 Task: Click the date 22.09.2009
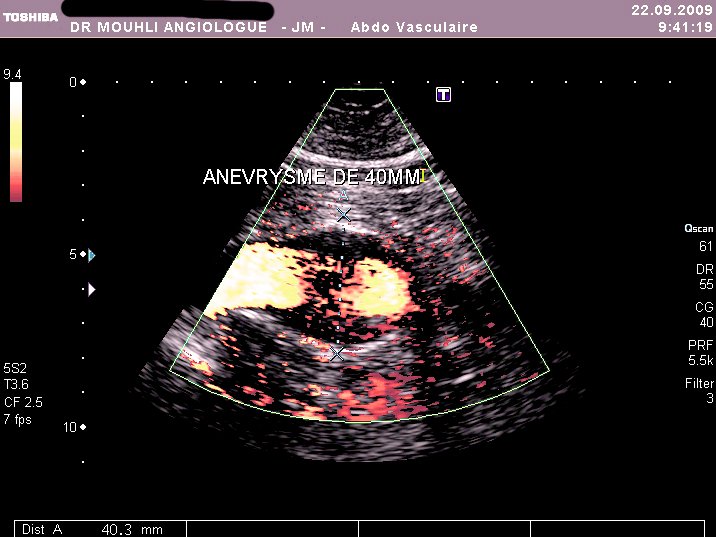(671, 10)
